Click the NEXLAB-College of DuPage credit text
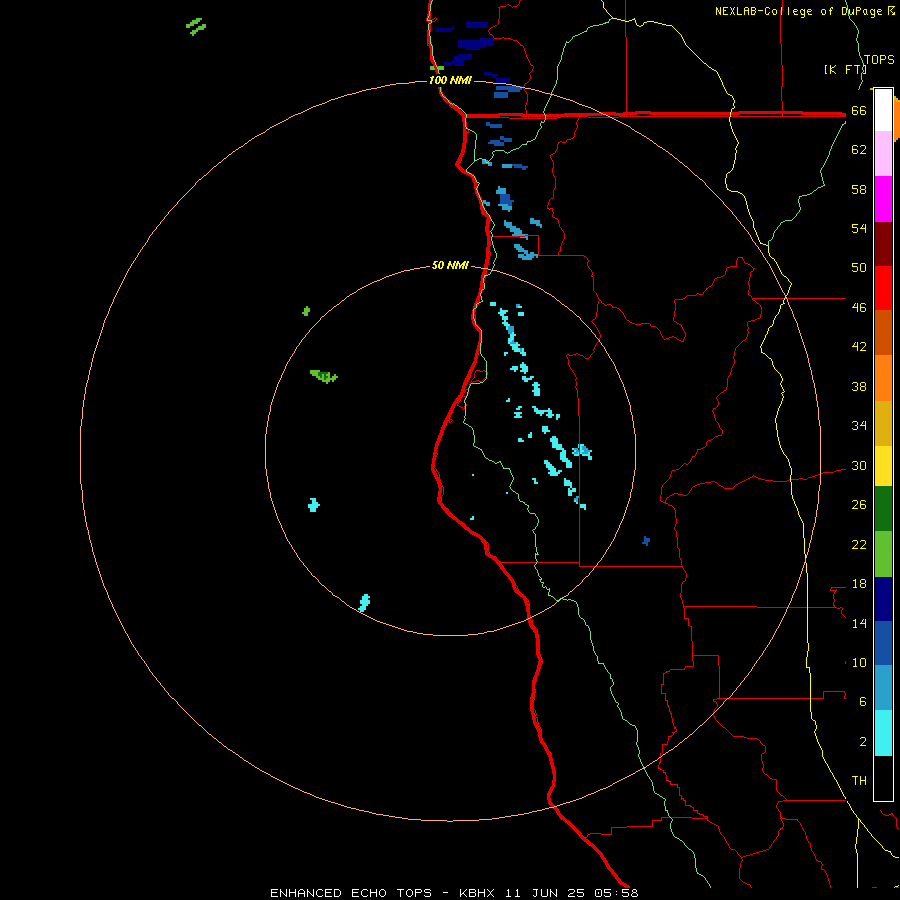The image size is (900, 900). coord(805,11)
